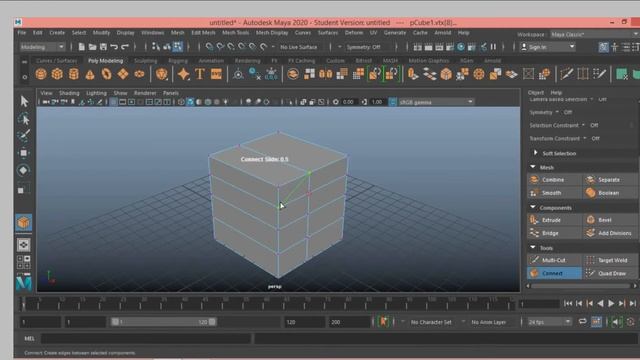Open the viewport Shading menu
This screenshot has height=360, width=640.
tap(69, 93)
